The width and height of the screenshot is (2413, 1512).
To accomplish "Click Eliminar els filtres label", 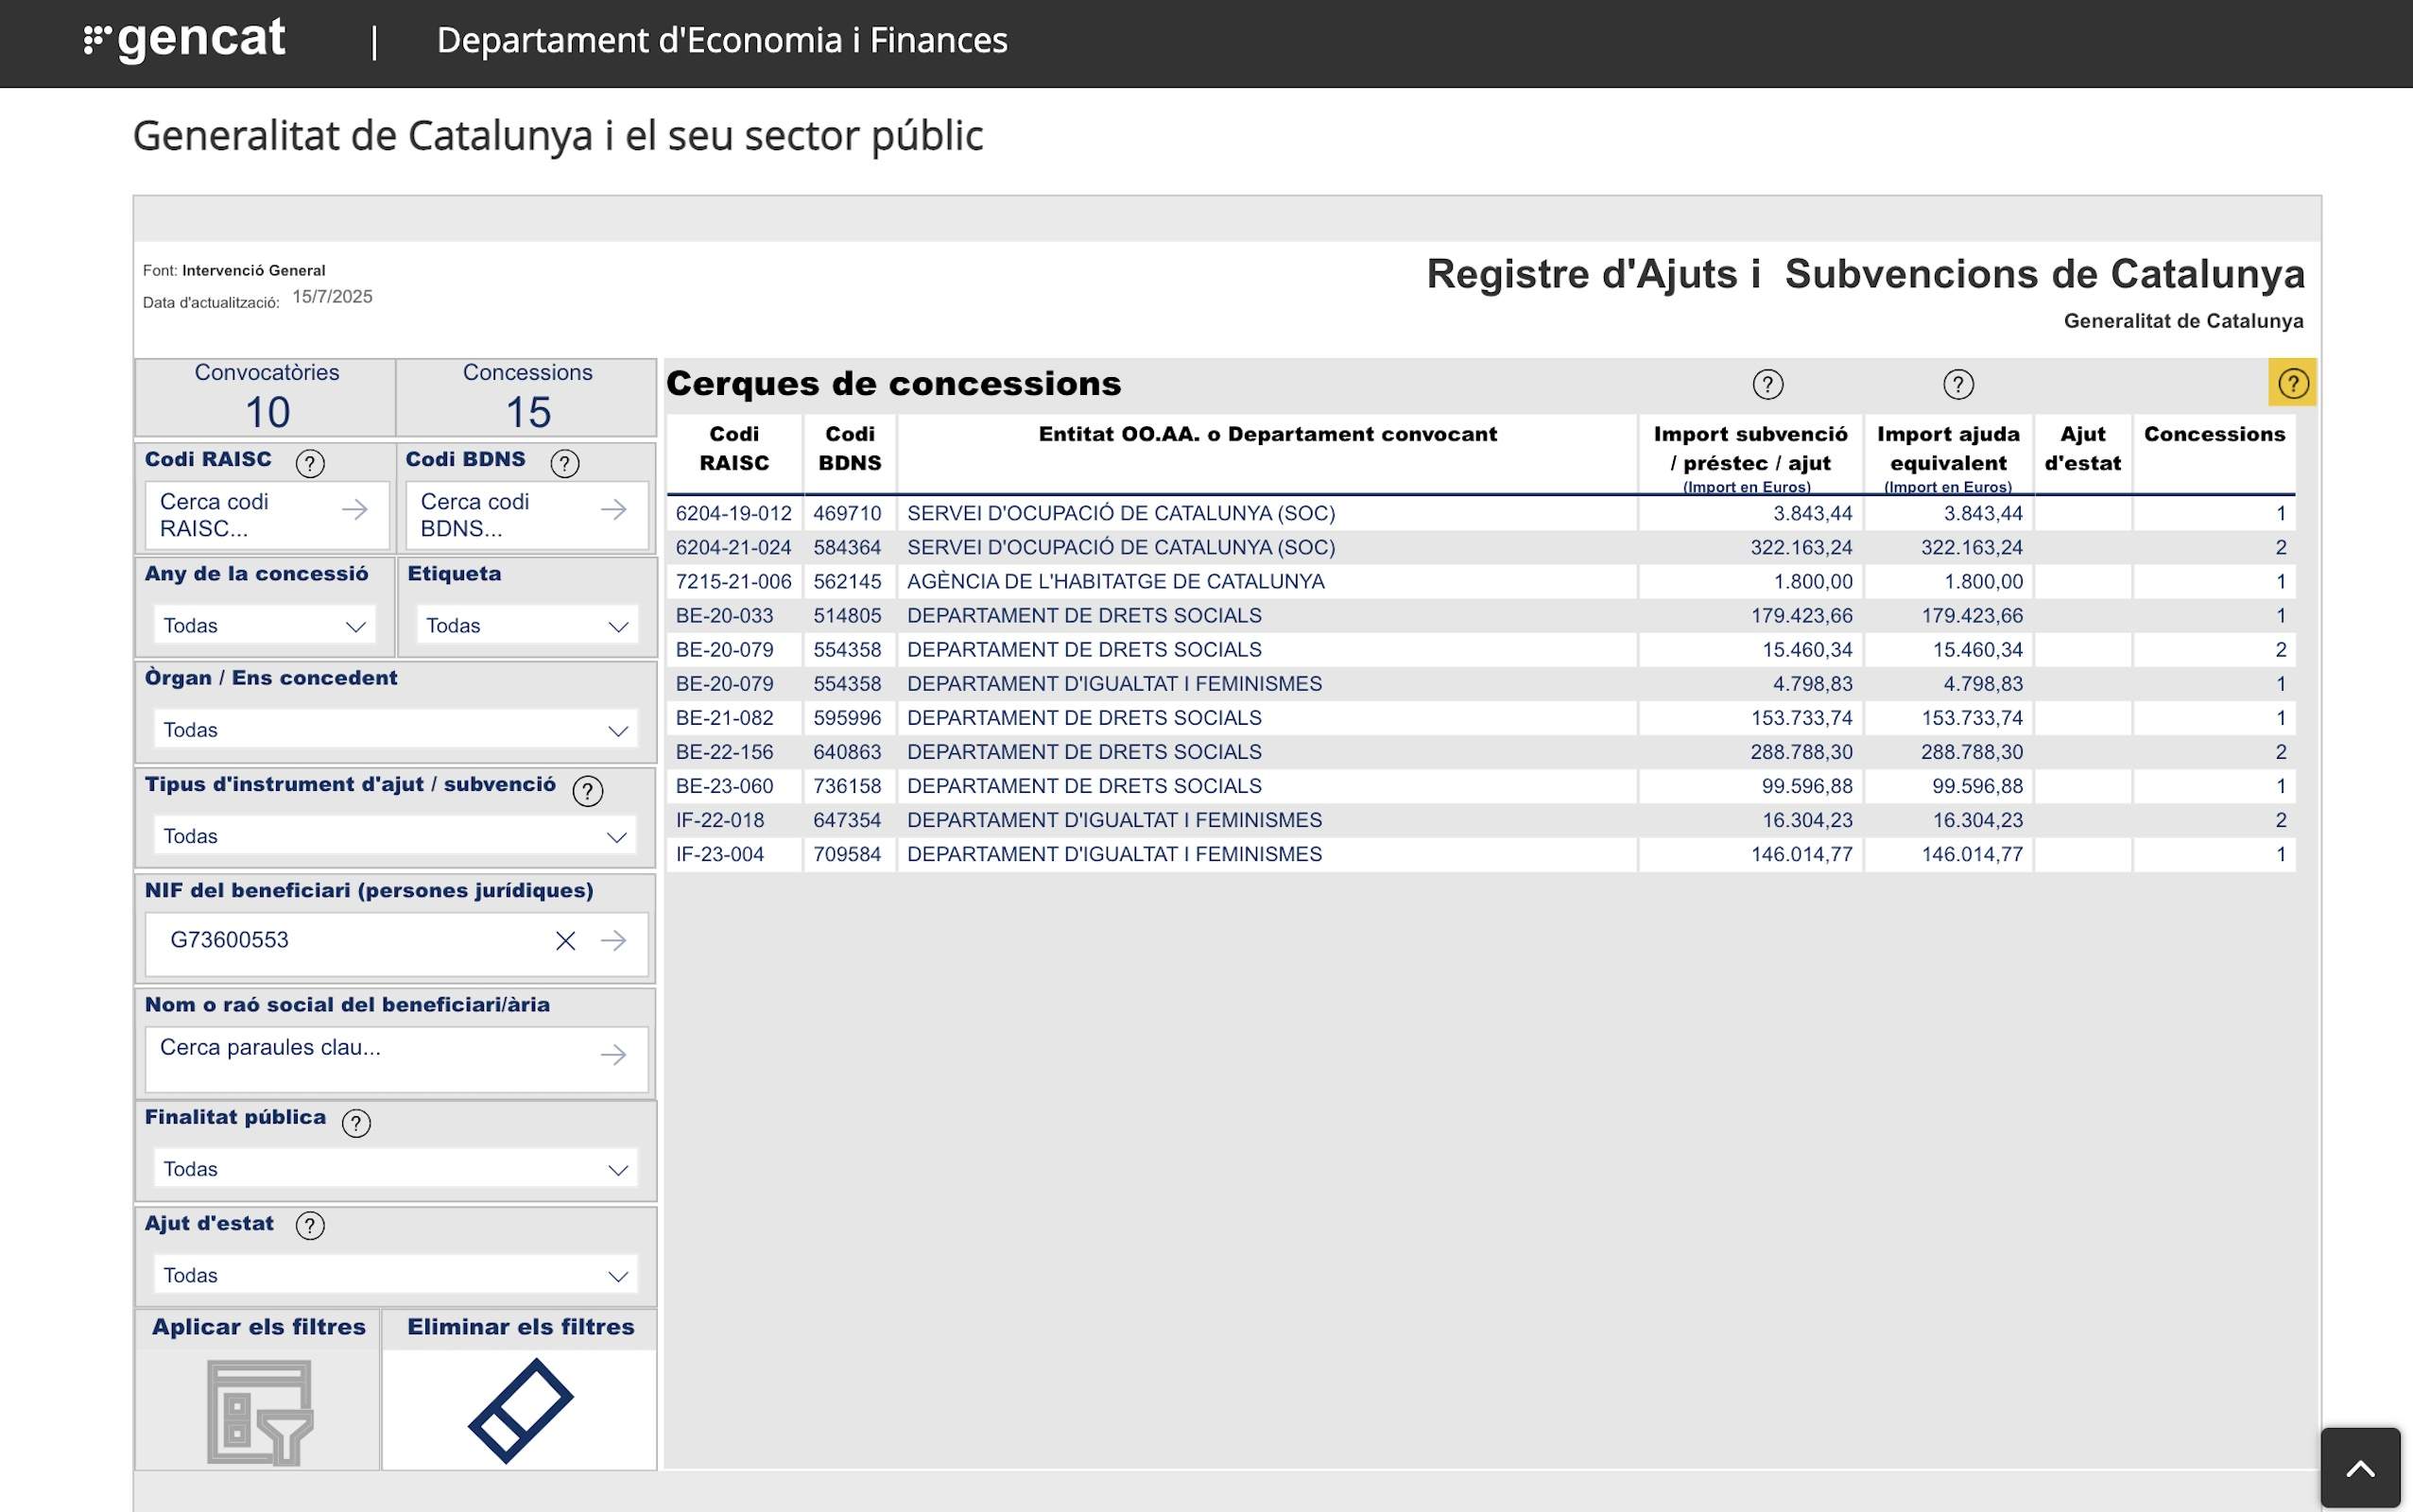I will pos(521,1327).
